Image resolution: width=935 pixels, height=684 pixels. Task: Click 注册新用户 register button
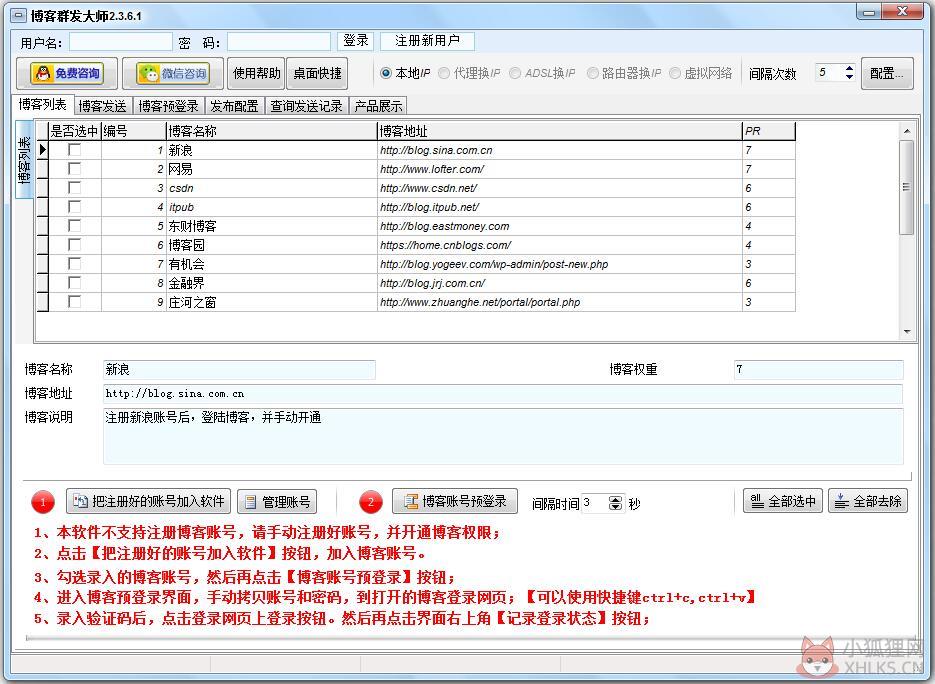[x=427, y=41]
